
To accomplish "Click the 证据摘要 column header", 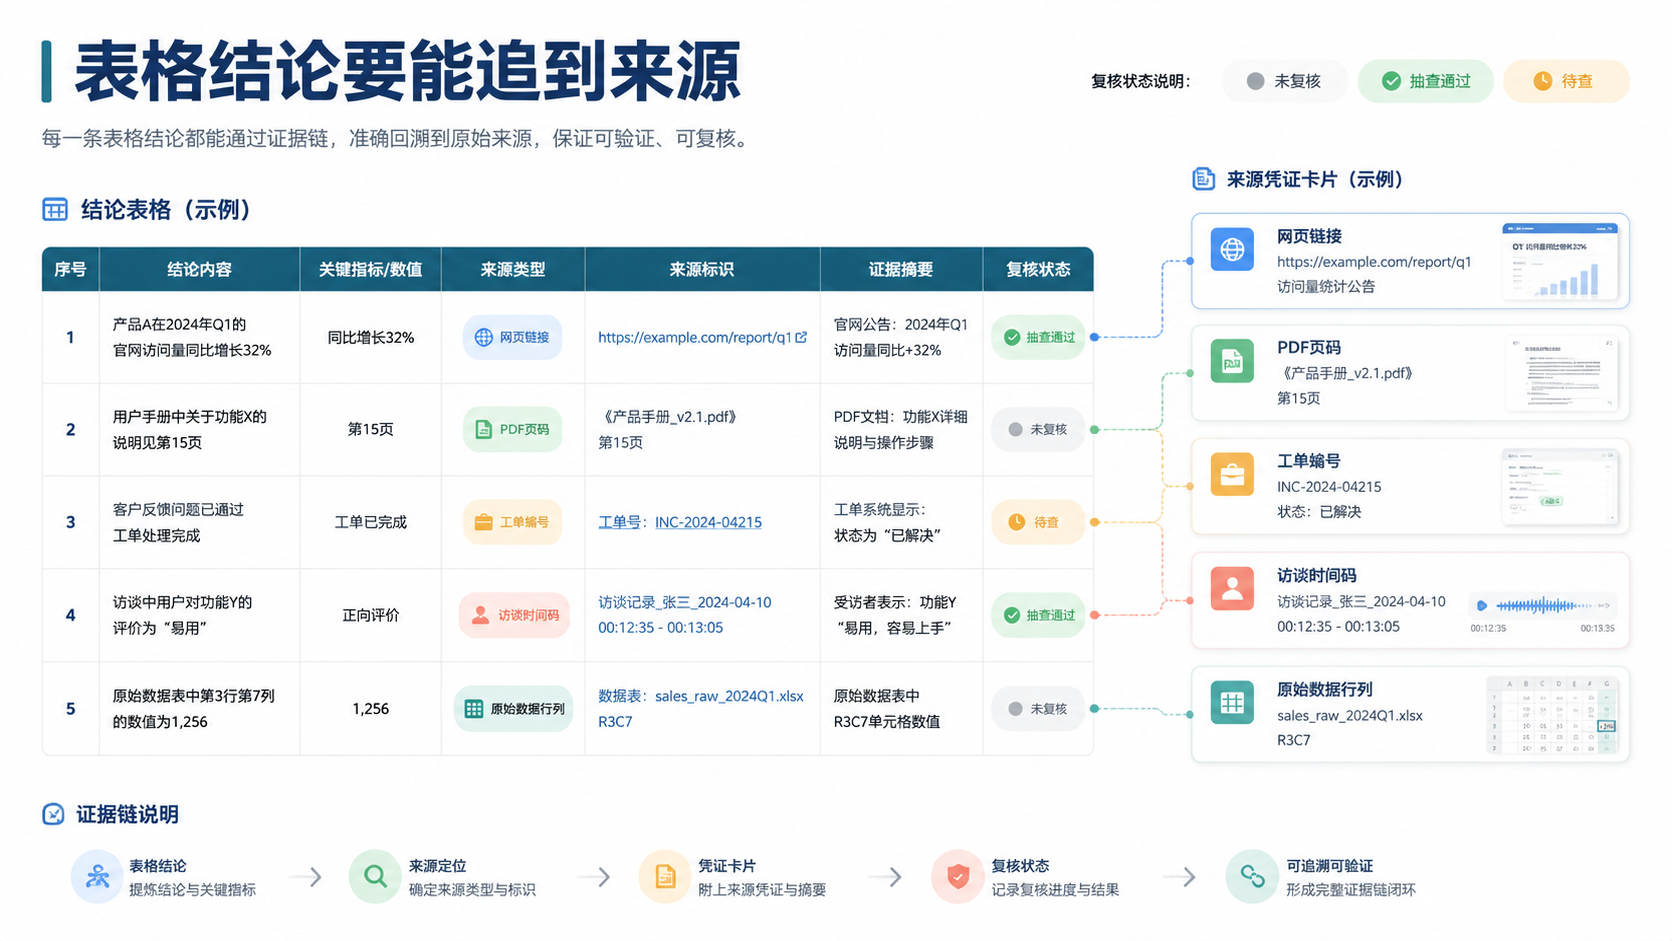I will (901, 269).
